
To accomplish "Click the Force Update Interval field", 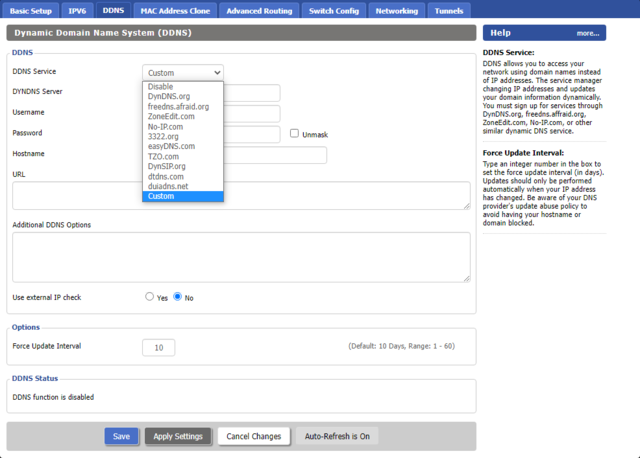I will (x=159, y=347).
